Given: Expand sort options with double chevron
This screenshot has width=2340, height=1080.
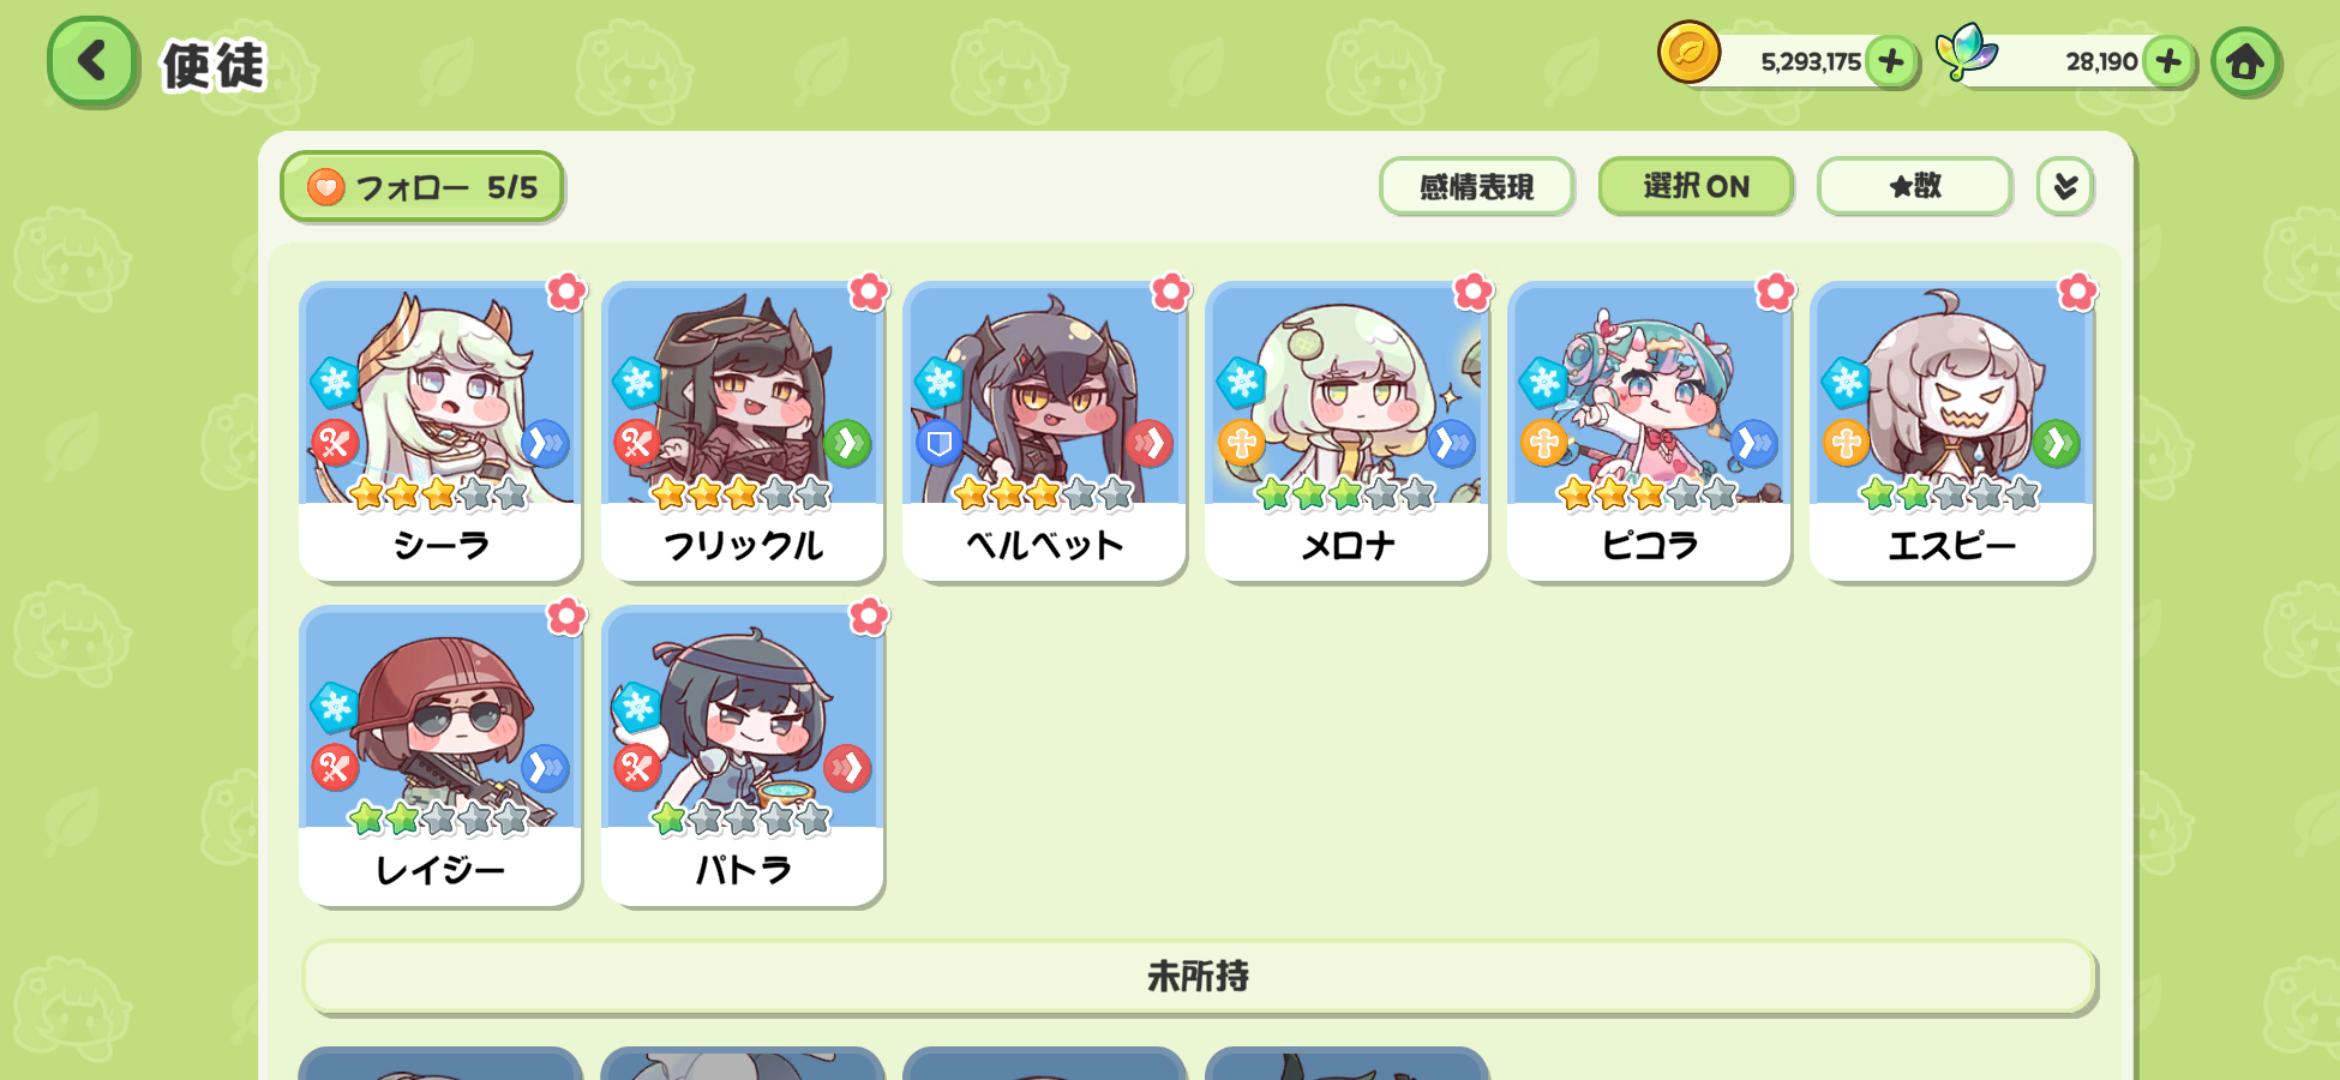Looking at the screenshot, I should [2064, 186].
